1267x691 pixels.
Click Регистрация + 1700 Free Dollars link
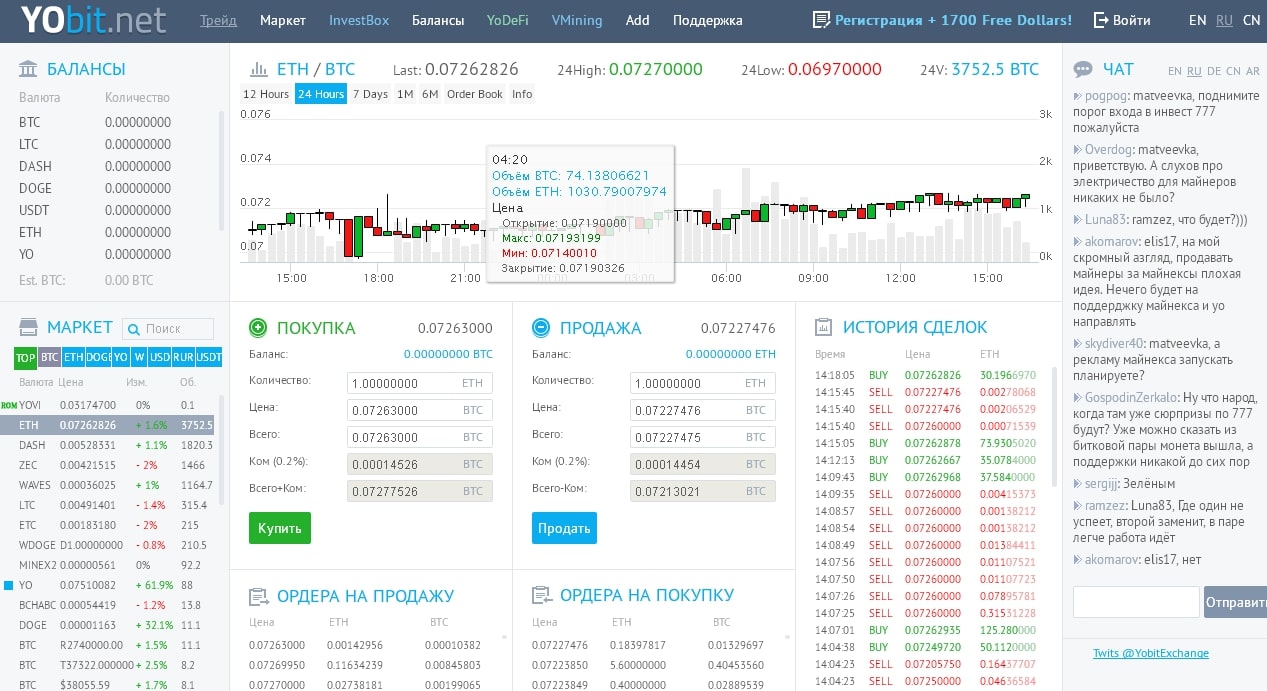click(x=953, y=20)
